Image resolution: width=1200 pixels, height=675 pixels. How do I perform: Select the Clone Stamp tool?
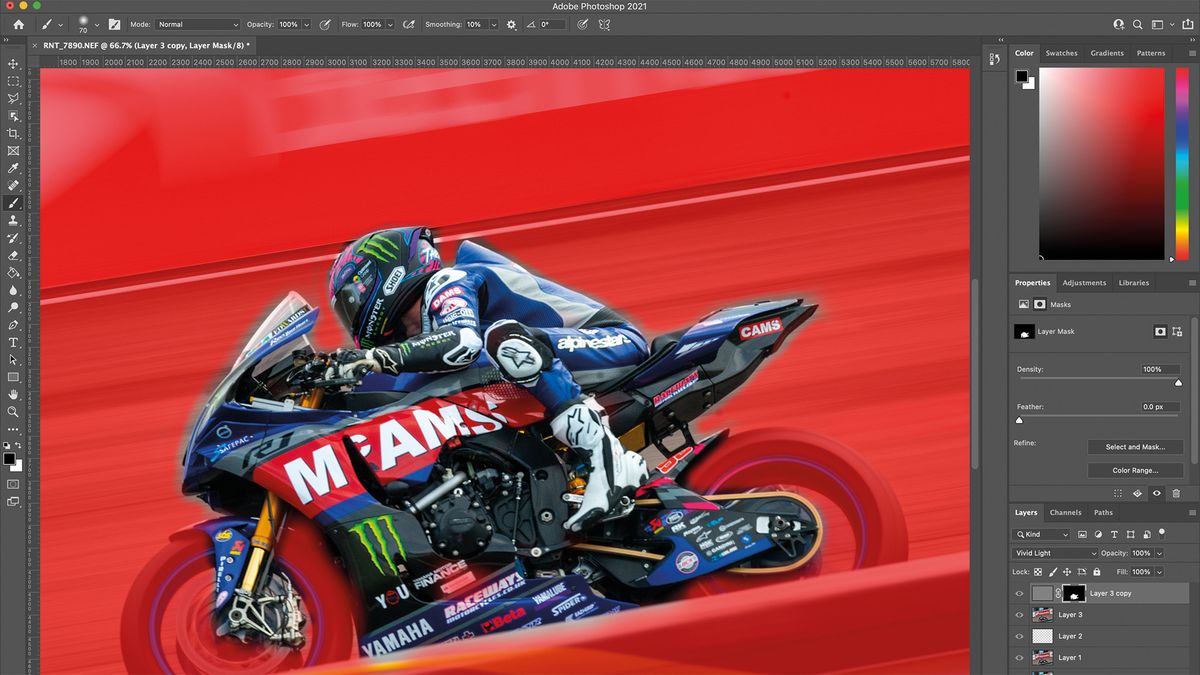(x=13, y=220)
